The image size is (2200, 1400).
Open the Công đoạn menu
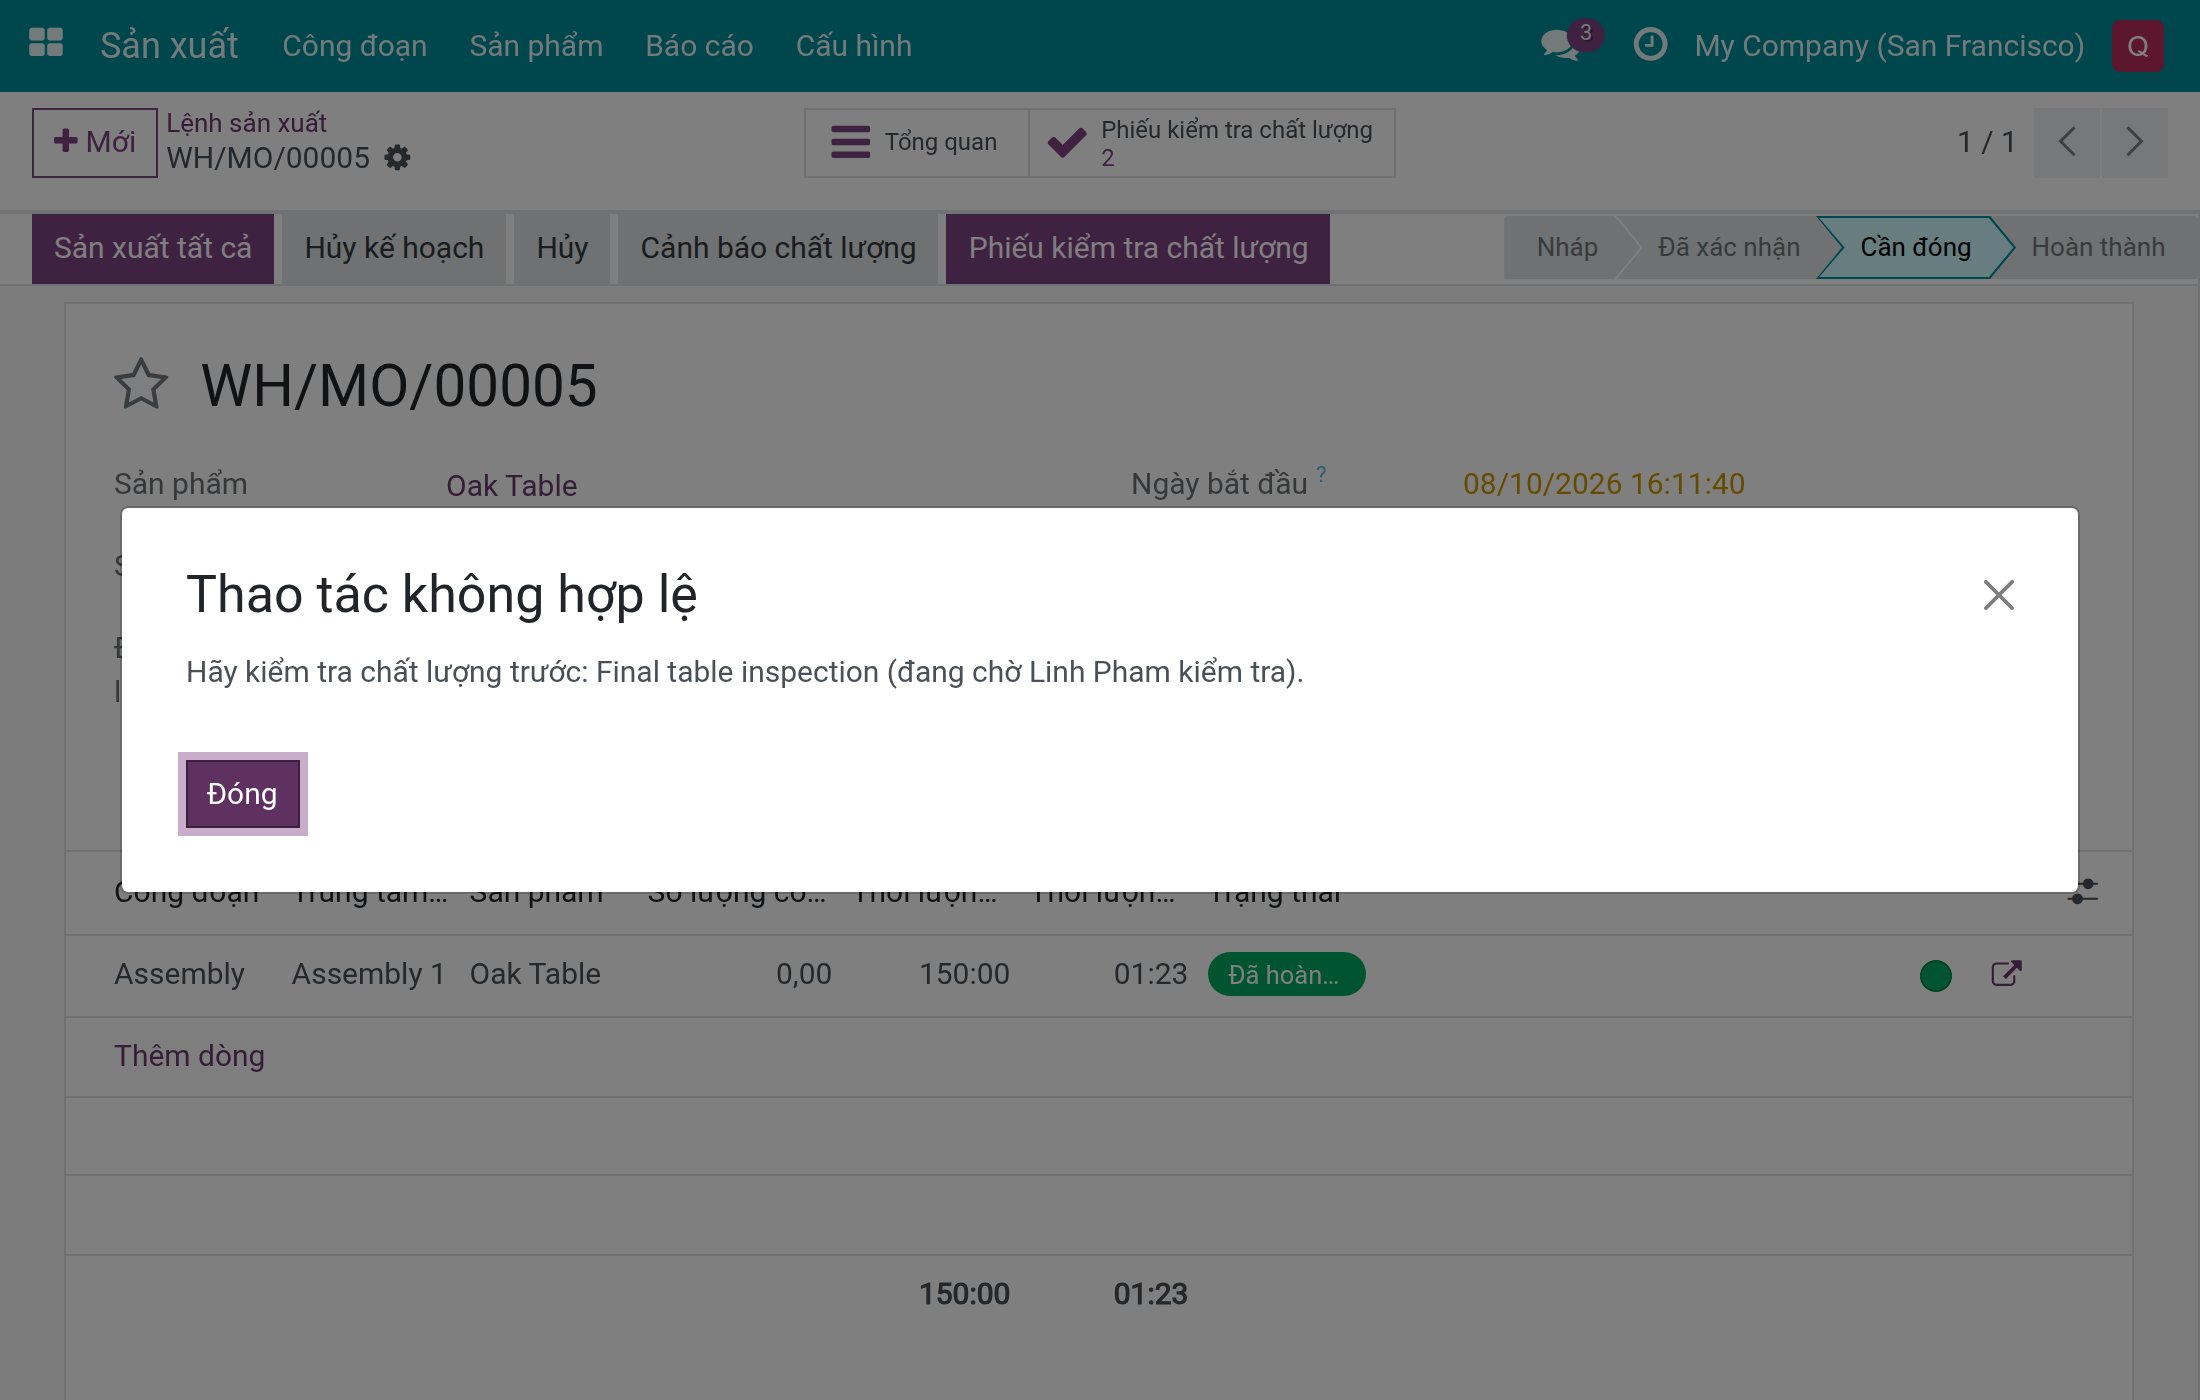[x=354, y=46]
